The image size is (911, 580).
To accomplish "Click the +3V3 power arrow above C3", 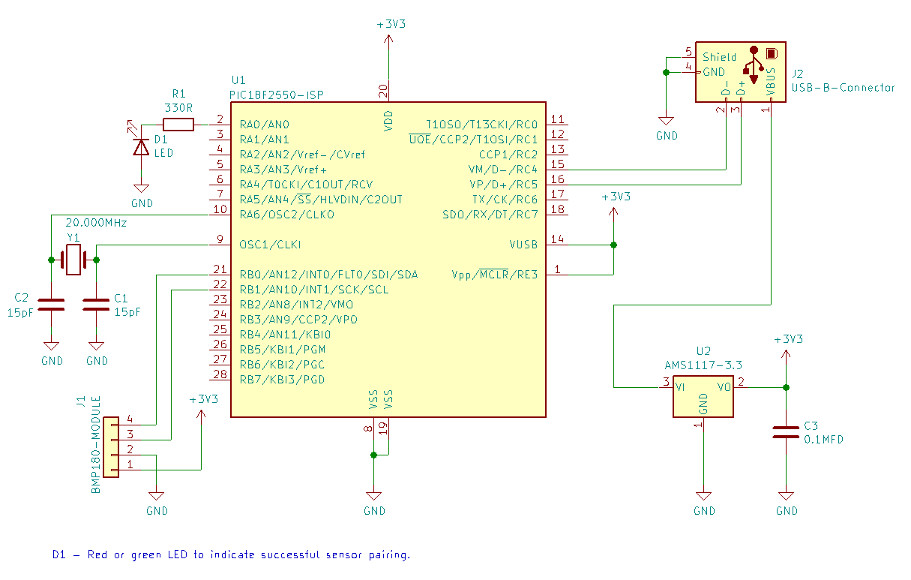I will pyautogui.click(x=786, y=355).
